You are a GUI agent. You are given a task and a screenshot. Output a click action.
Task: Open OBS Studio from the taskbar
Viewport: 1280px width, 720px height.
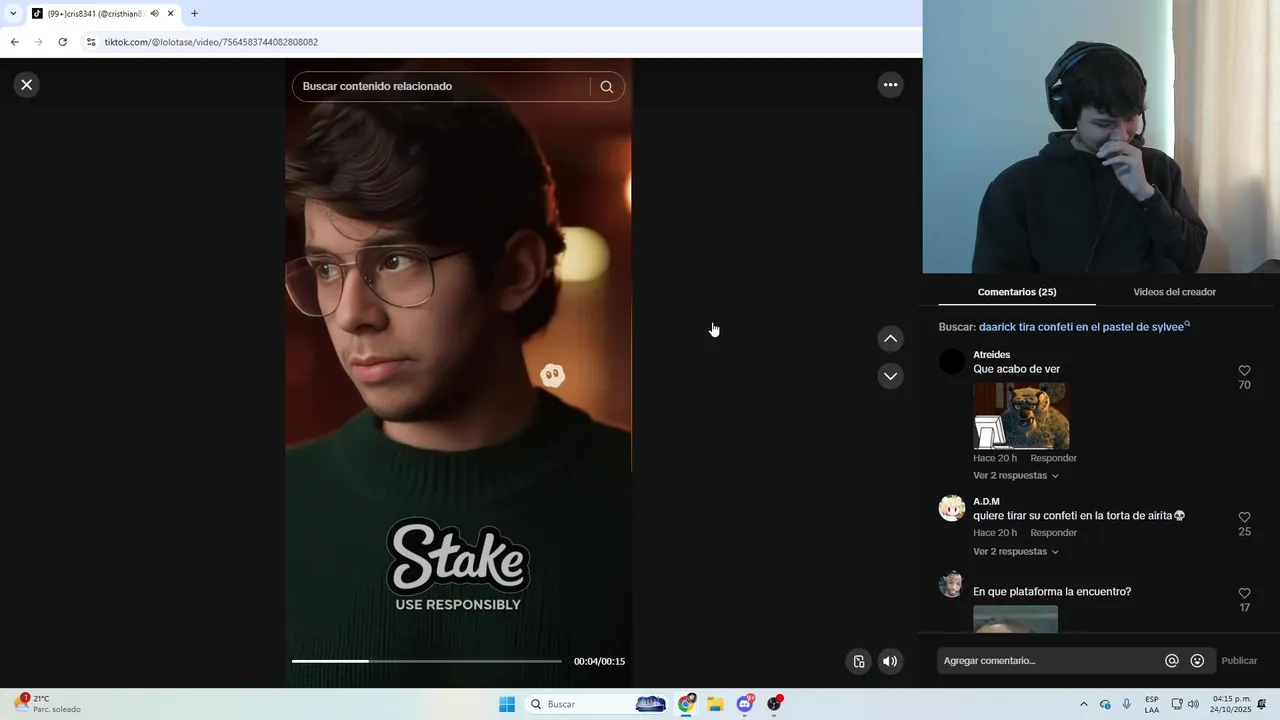point(774,704)
